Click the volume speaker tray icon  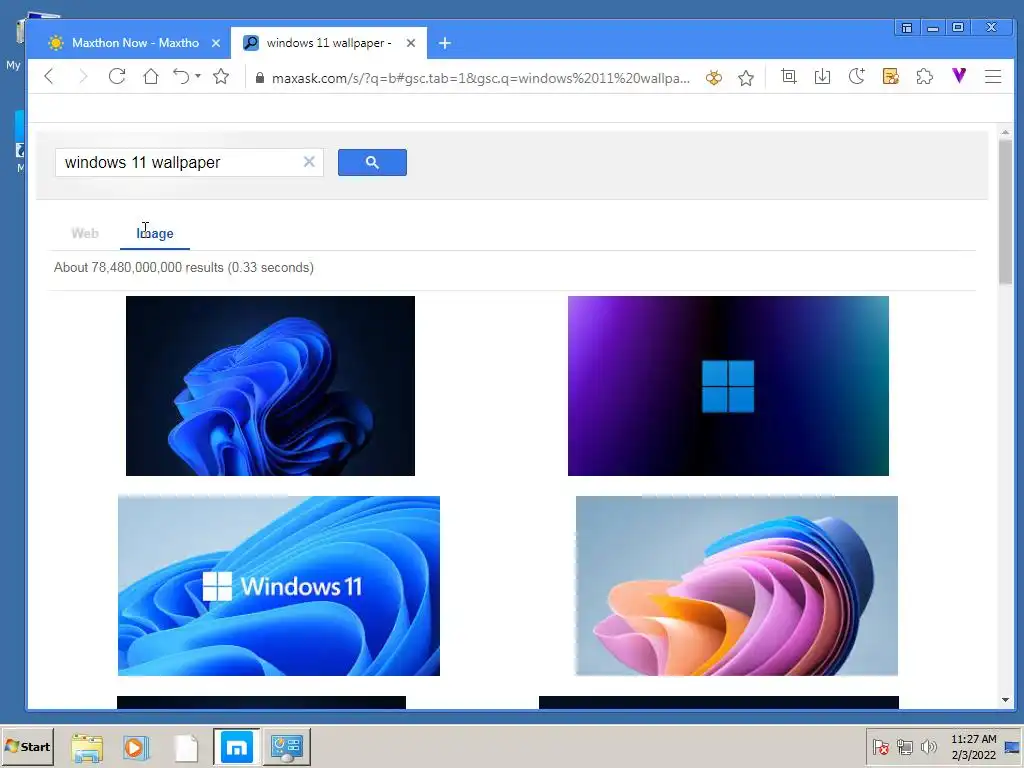[928, 746]
